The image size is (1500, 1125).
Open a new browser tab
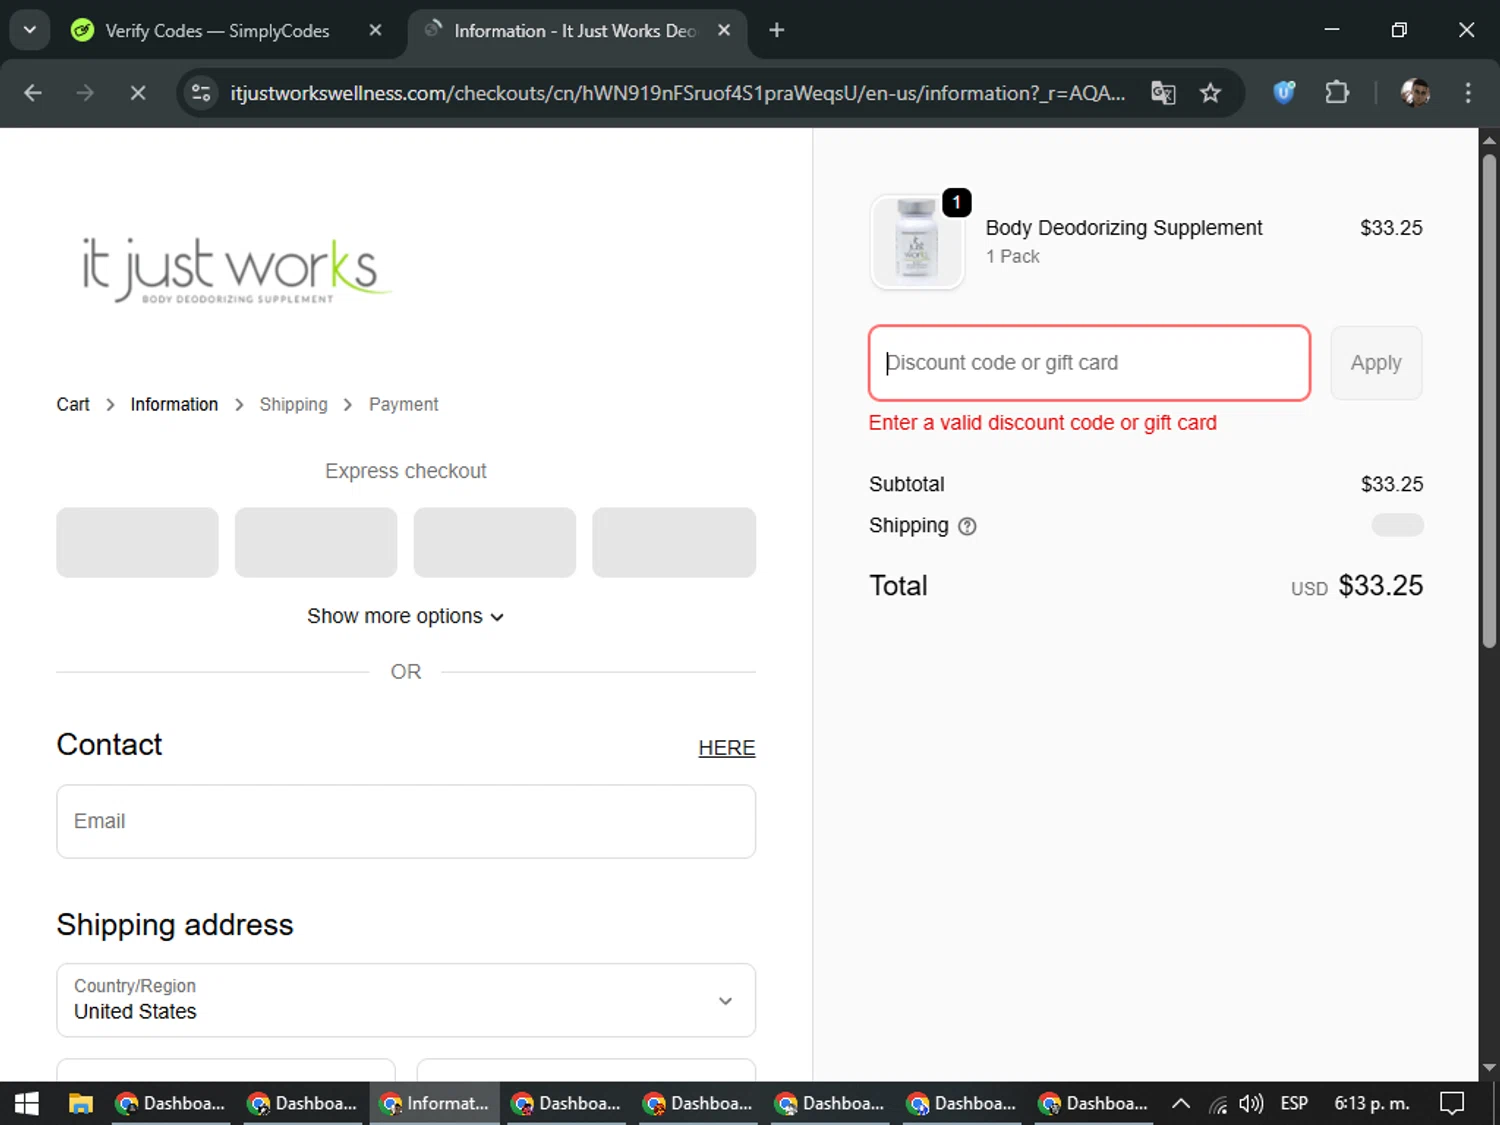(777, 30)
